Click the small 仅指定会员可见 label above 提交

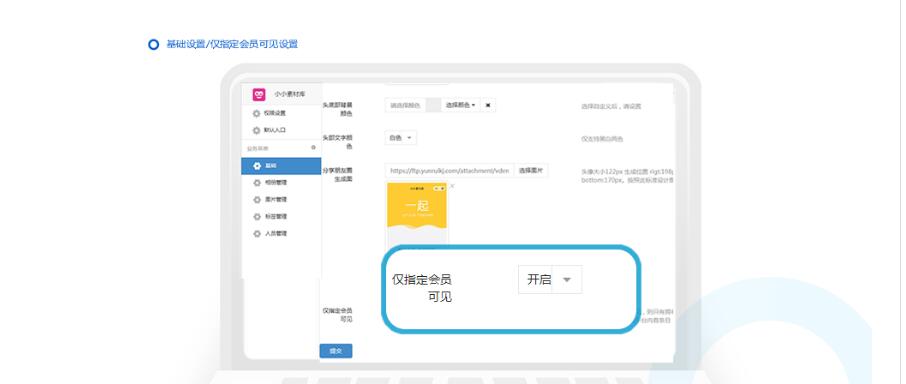coord(337,315)
